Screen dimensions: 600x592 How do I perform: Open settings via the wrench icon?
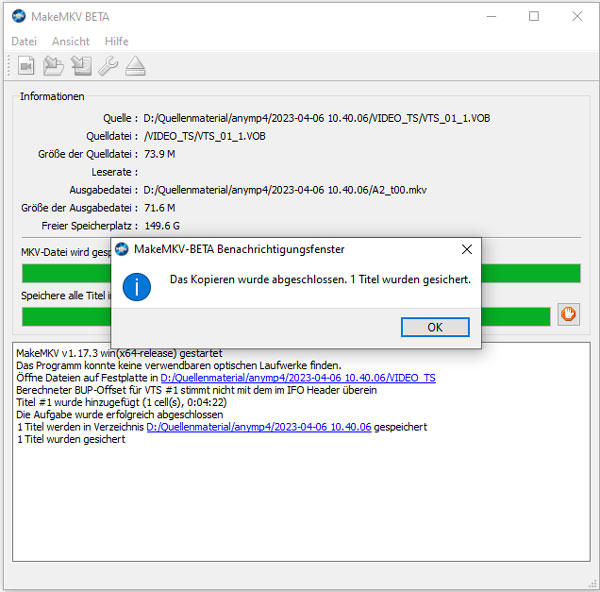(108, 66)
